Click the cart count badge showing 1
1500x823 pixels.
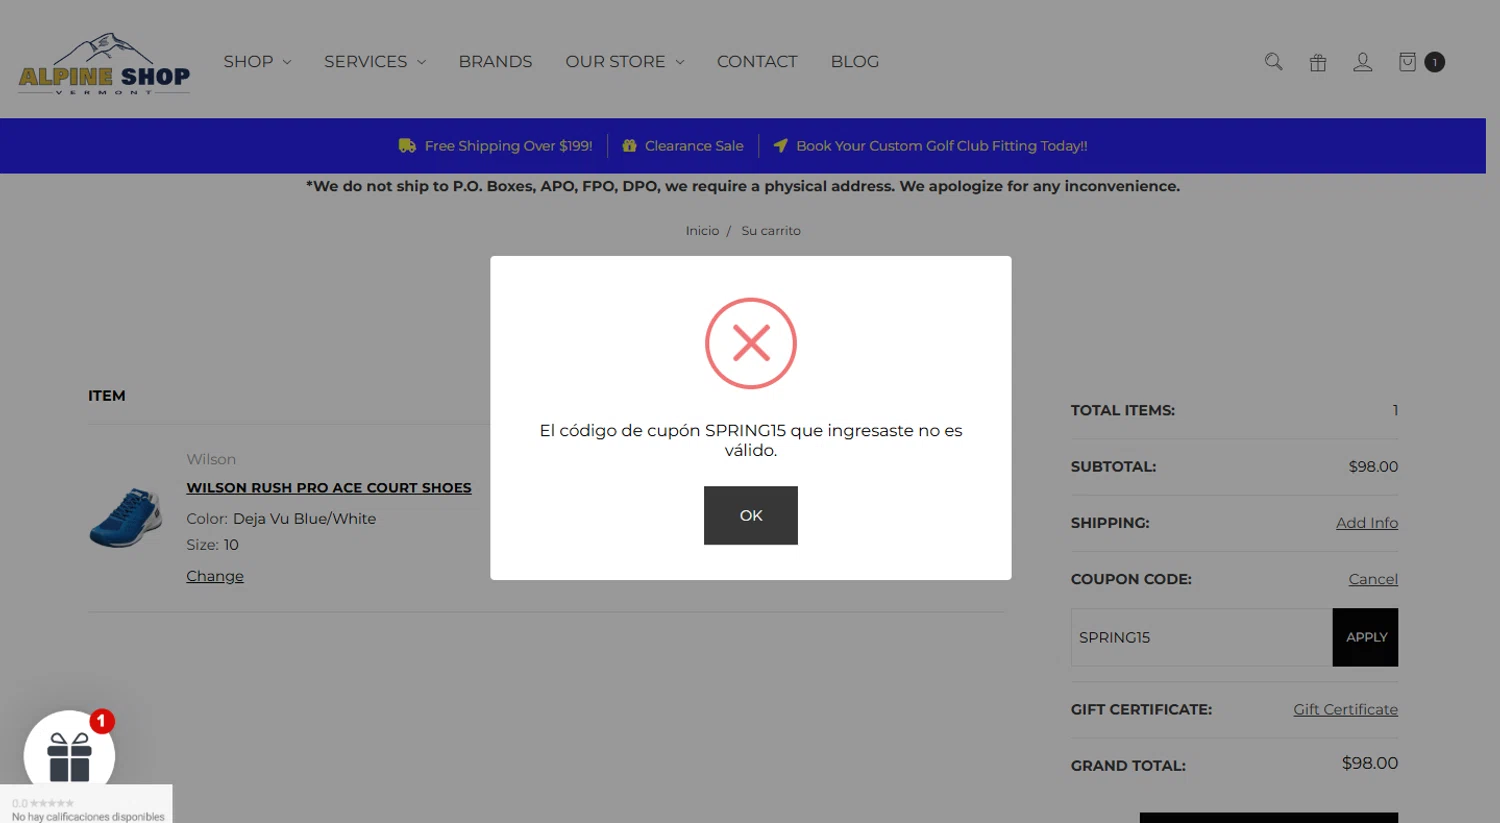pyautogui.click(x=1435, y=62)
